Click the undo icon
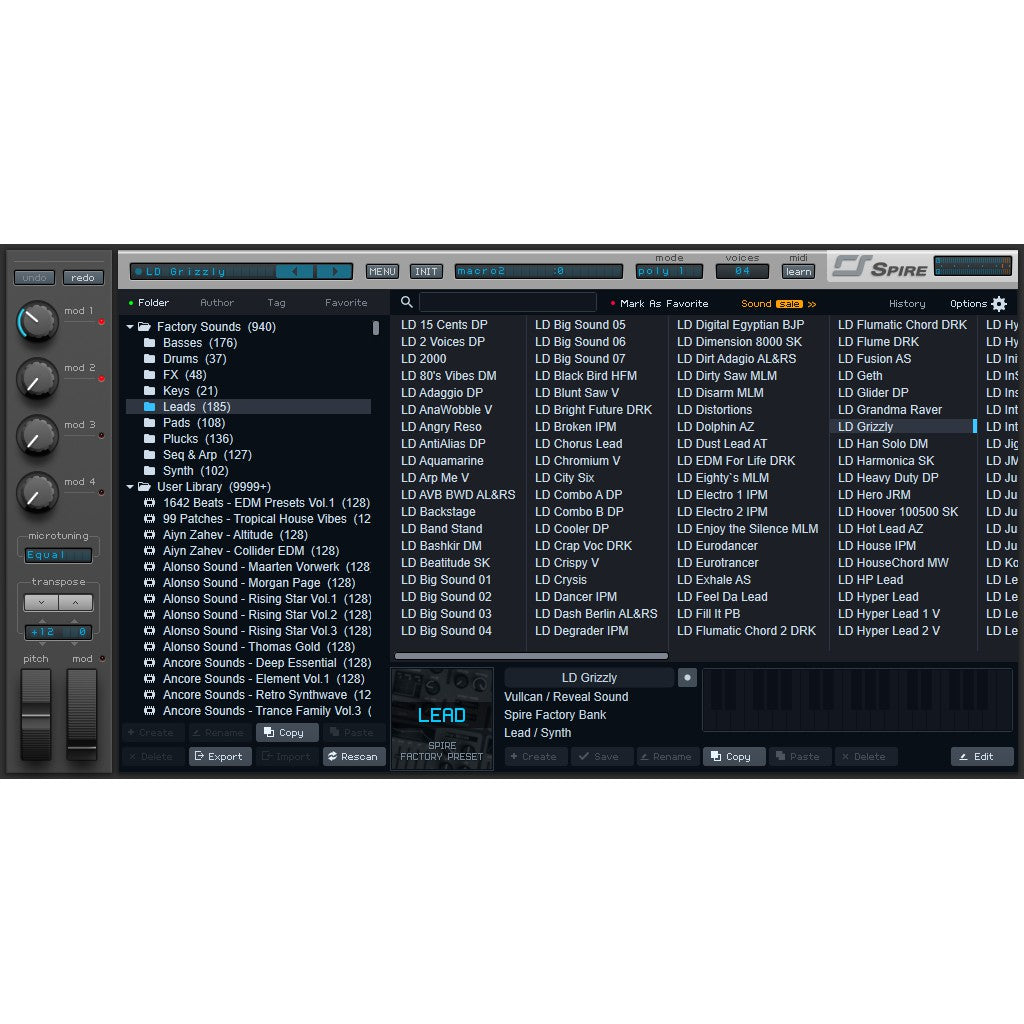This screenshot has width=1024, height=1024. pos(33,277)
